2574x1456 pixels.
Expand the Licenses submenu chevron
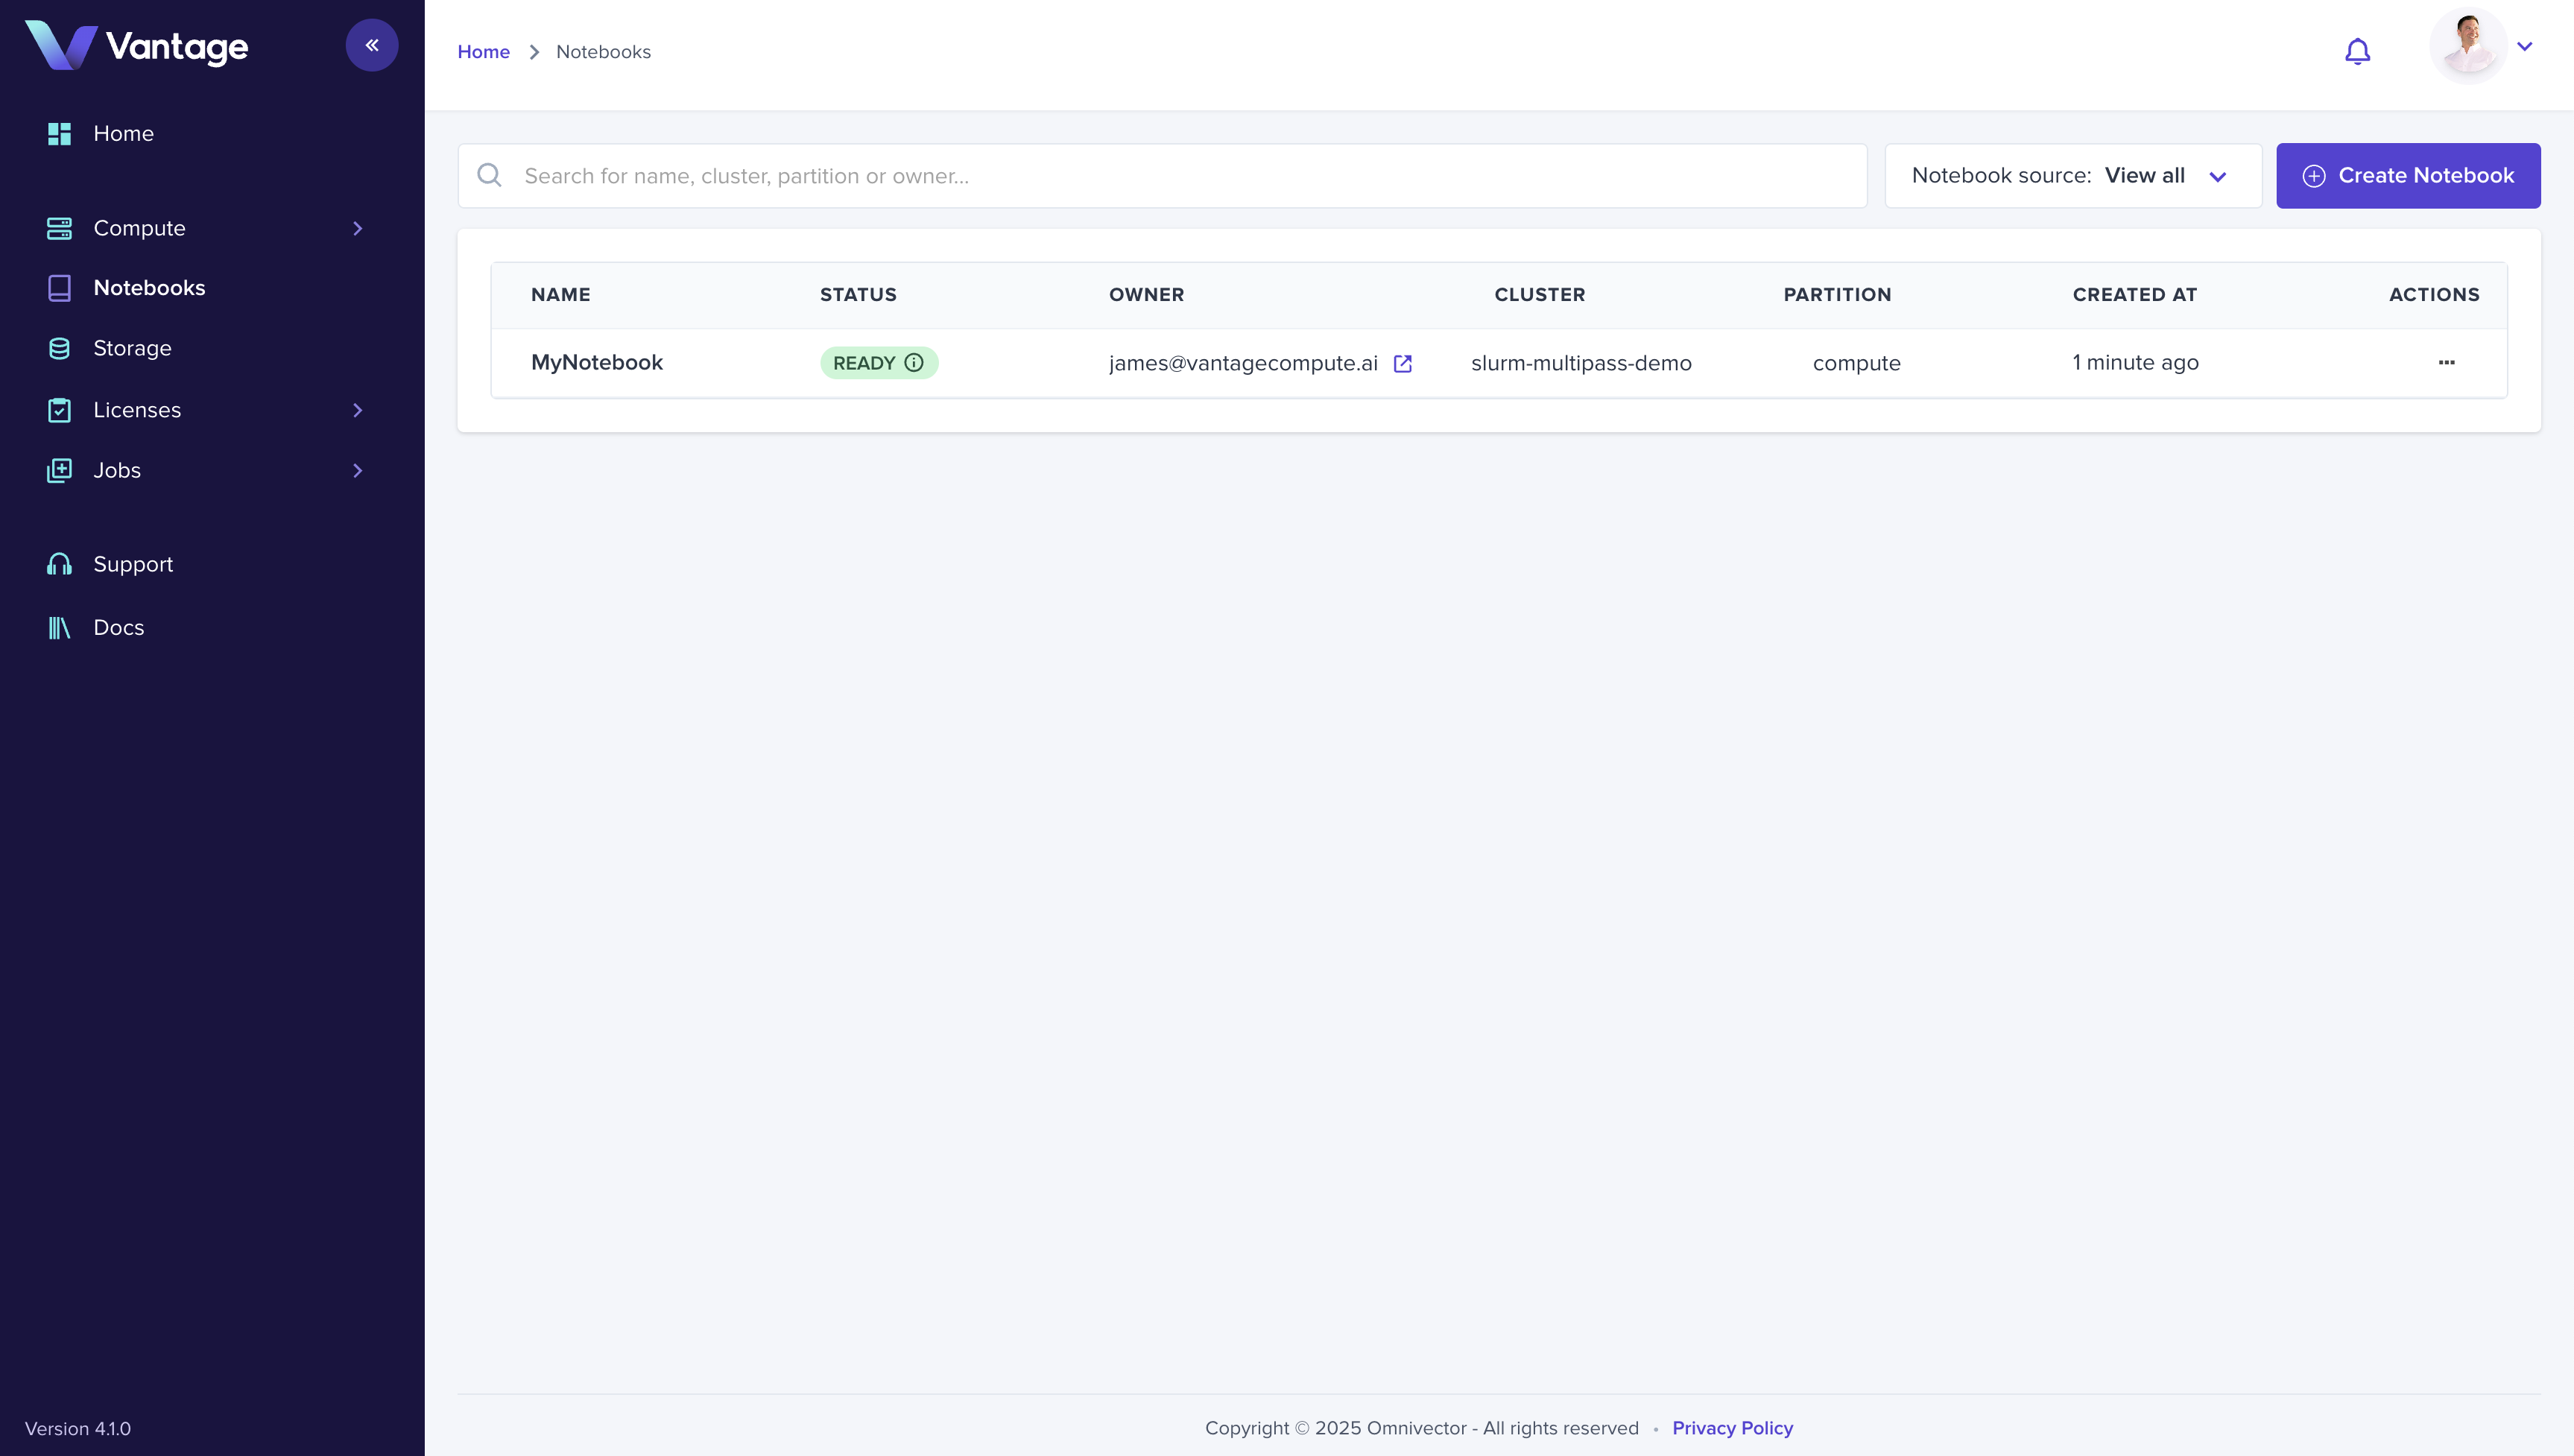pos(357,410)
